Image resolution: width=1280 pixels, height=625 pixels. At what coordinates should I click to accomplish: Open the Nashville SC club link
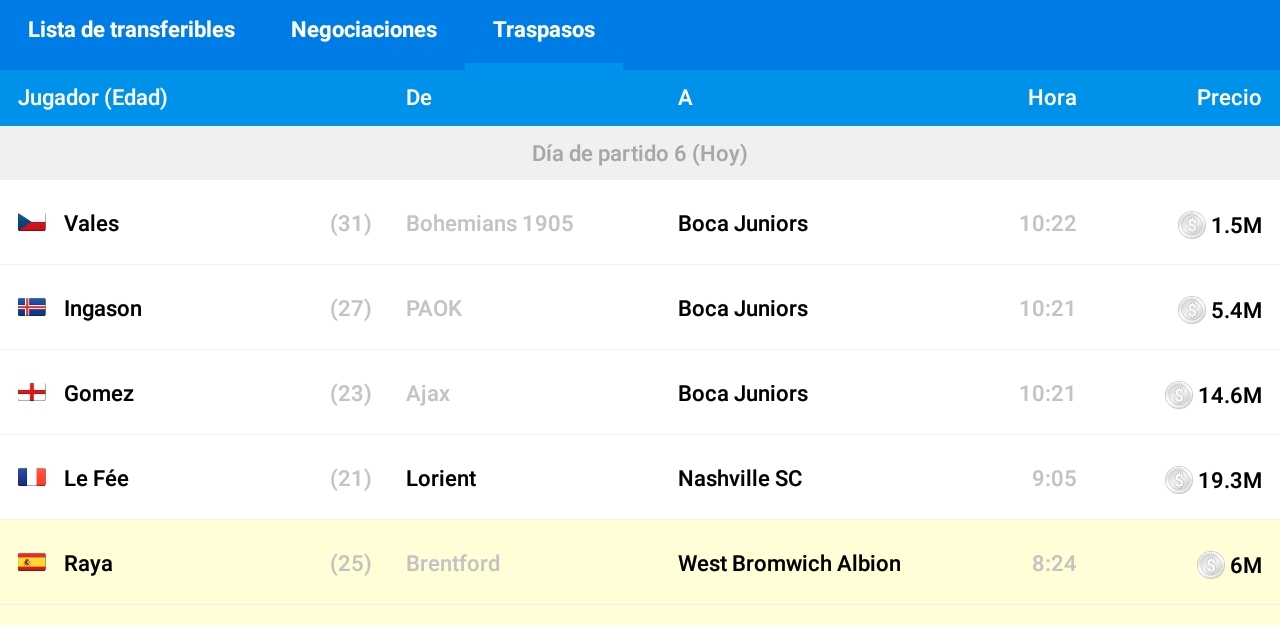[x=740, y=479]
